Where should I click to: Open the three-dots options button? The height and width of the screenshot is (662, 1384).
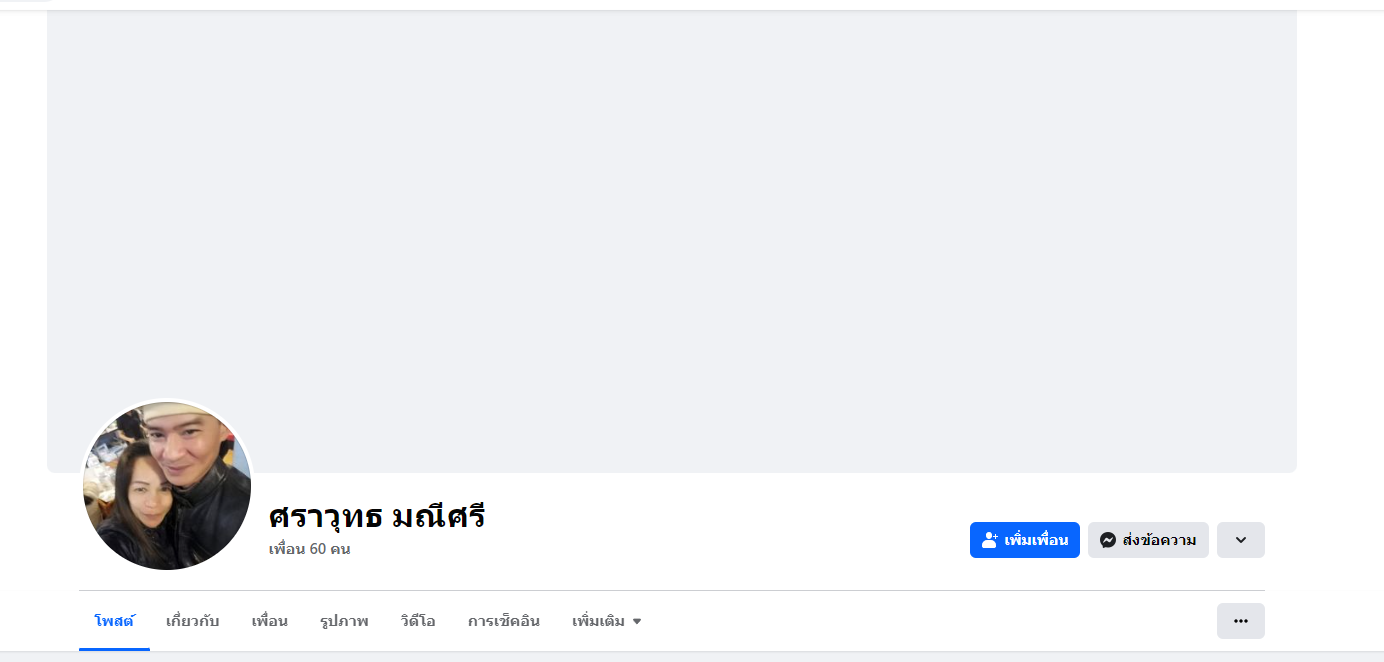tap(1241, 621)
